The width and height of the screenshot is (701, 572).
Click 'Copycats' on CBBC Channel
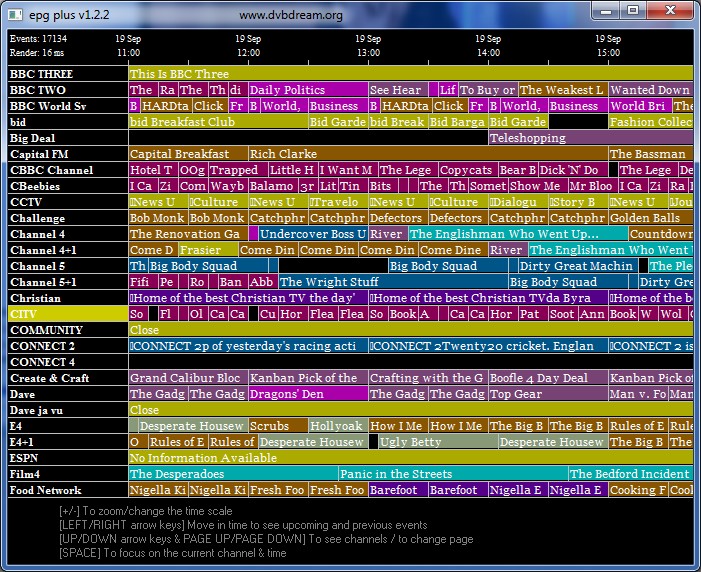(468, 170)
